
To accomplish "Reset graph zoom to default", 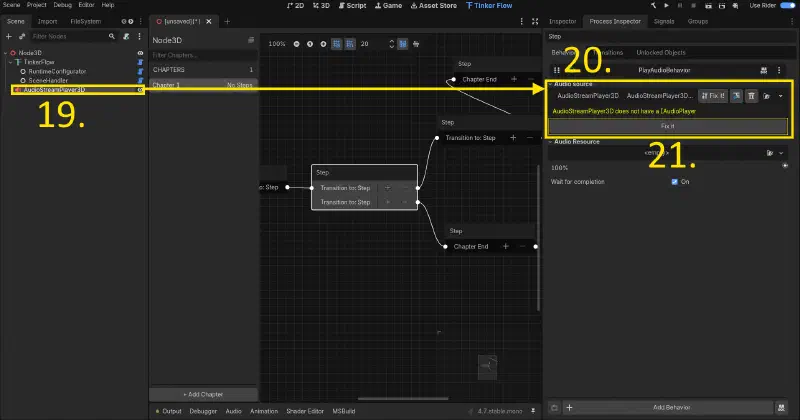I will tap(310, 44).
